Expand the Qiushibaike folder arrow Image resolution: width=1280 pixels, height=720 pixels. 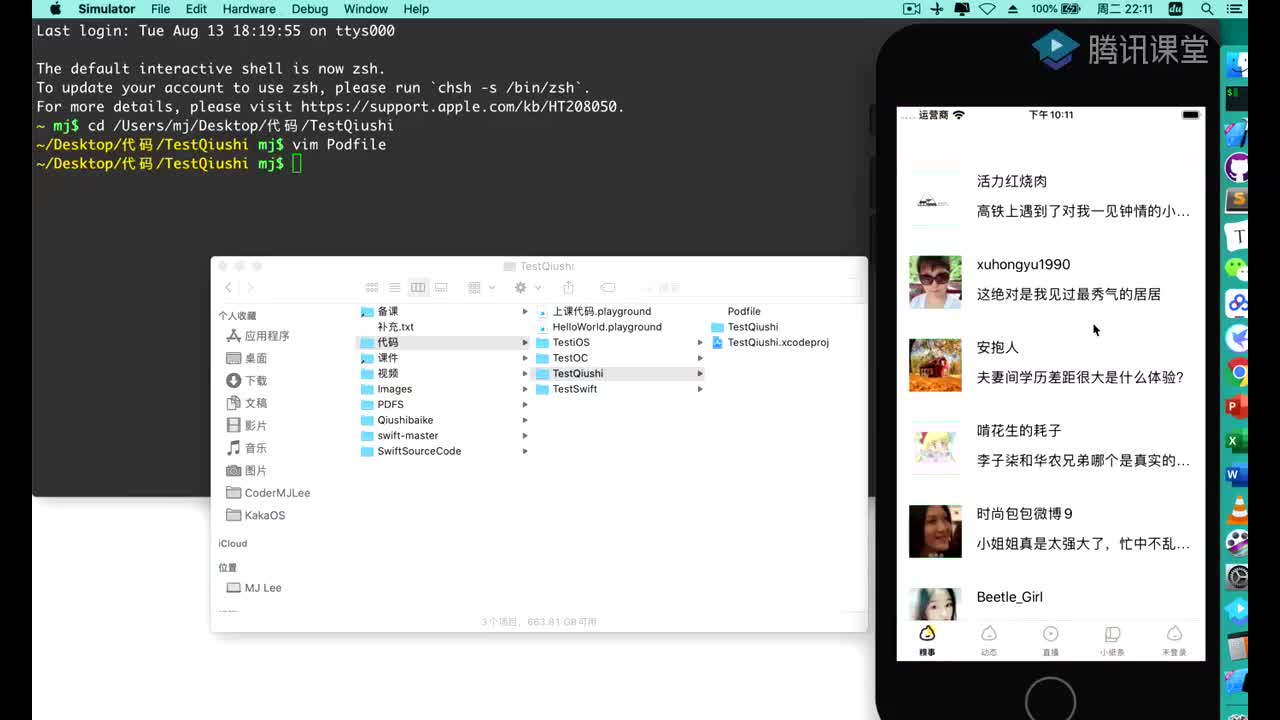click(524, 420)
